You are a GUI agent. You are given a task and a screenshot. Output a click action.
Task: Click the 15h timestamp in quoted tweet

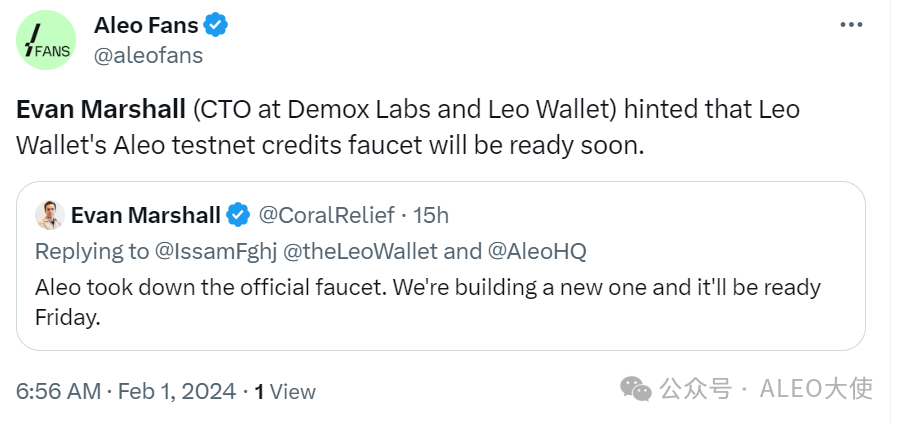click(x=431, y=214)
